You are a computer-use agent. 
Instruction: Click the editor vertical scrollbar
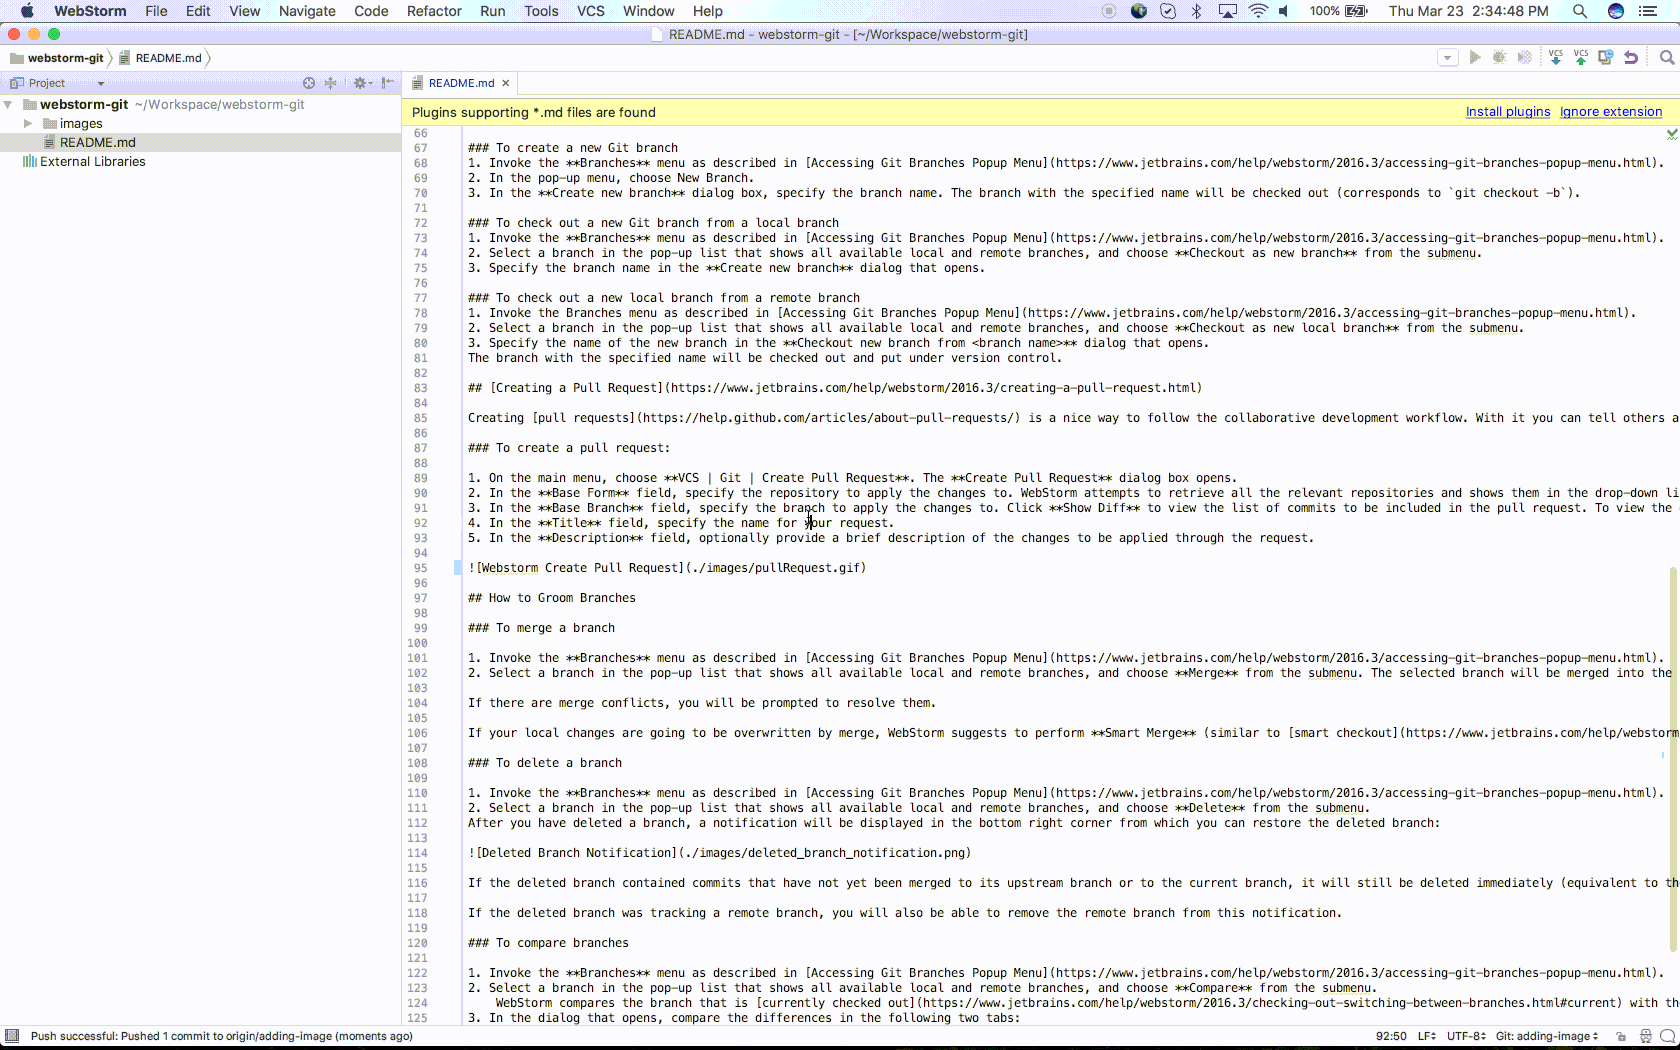(x=1673, y=760)
